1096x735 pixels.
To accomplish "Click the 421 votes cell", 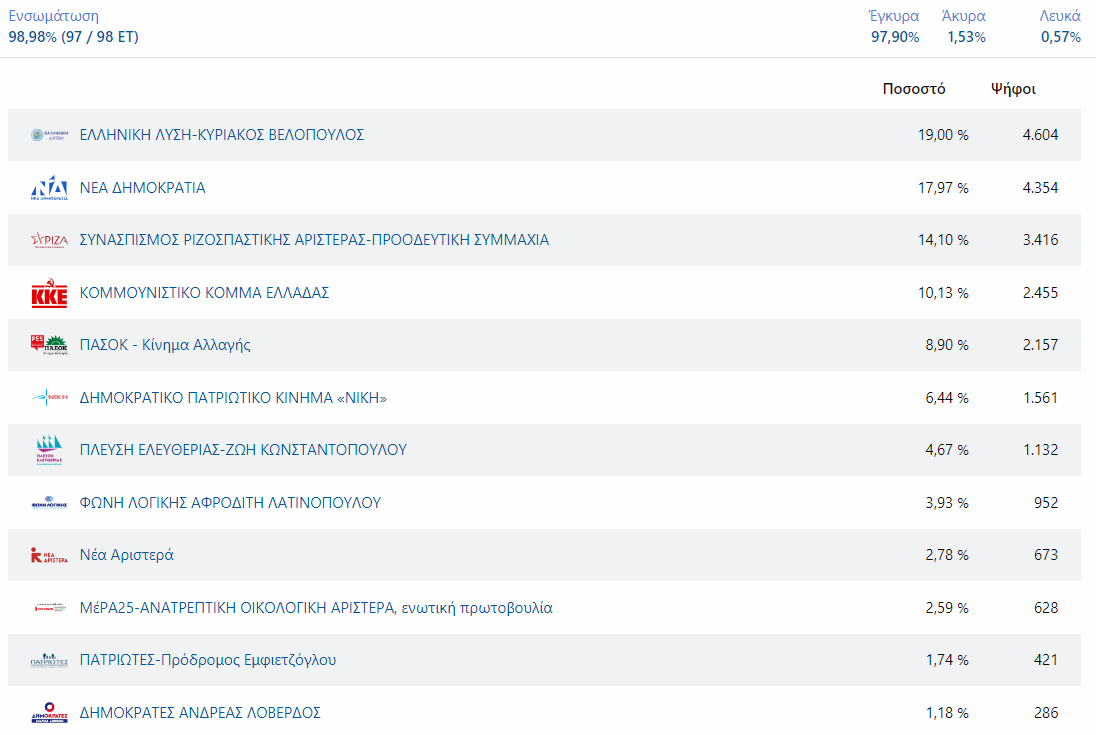I will click(1046, 660).
